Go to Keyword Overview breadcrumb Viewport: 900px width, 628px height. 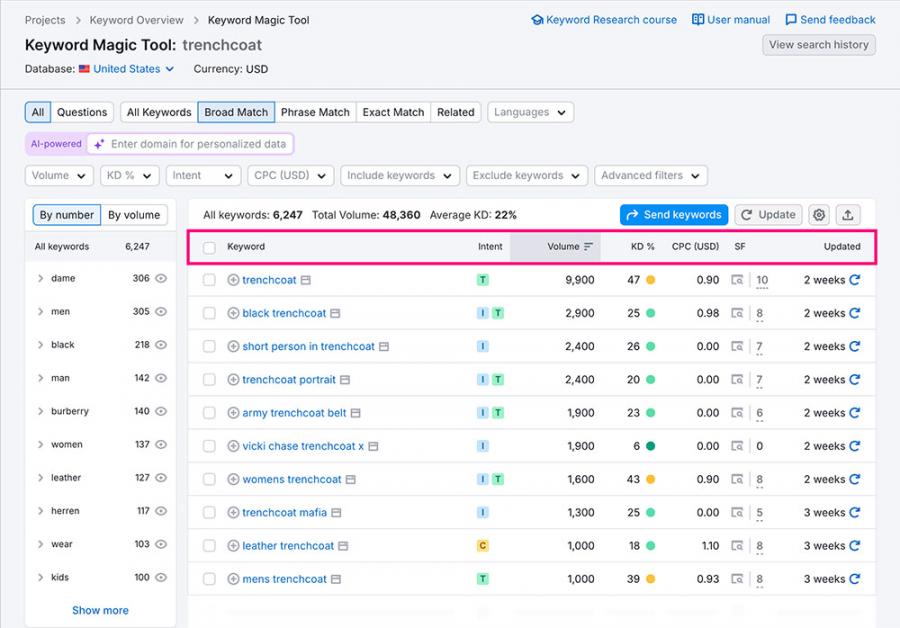click(137, 20)
